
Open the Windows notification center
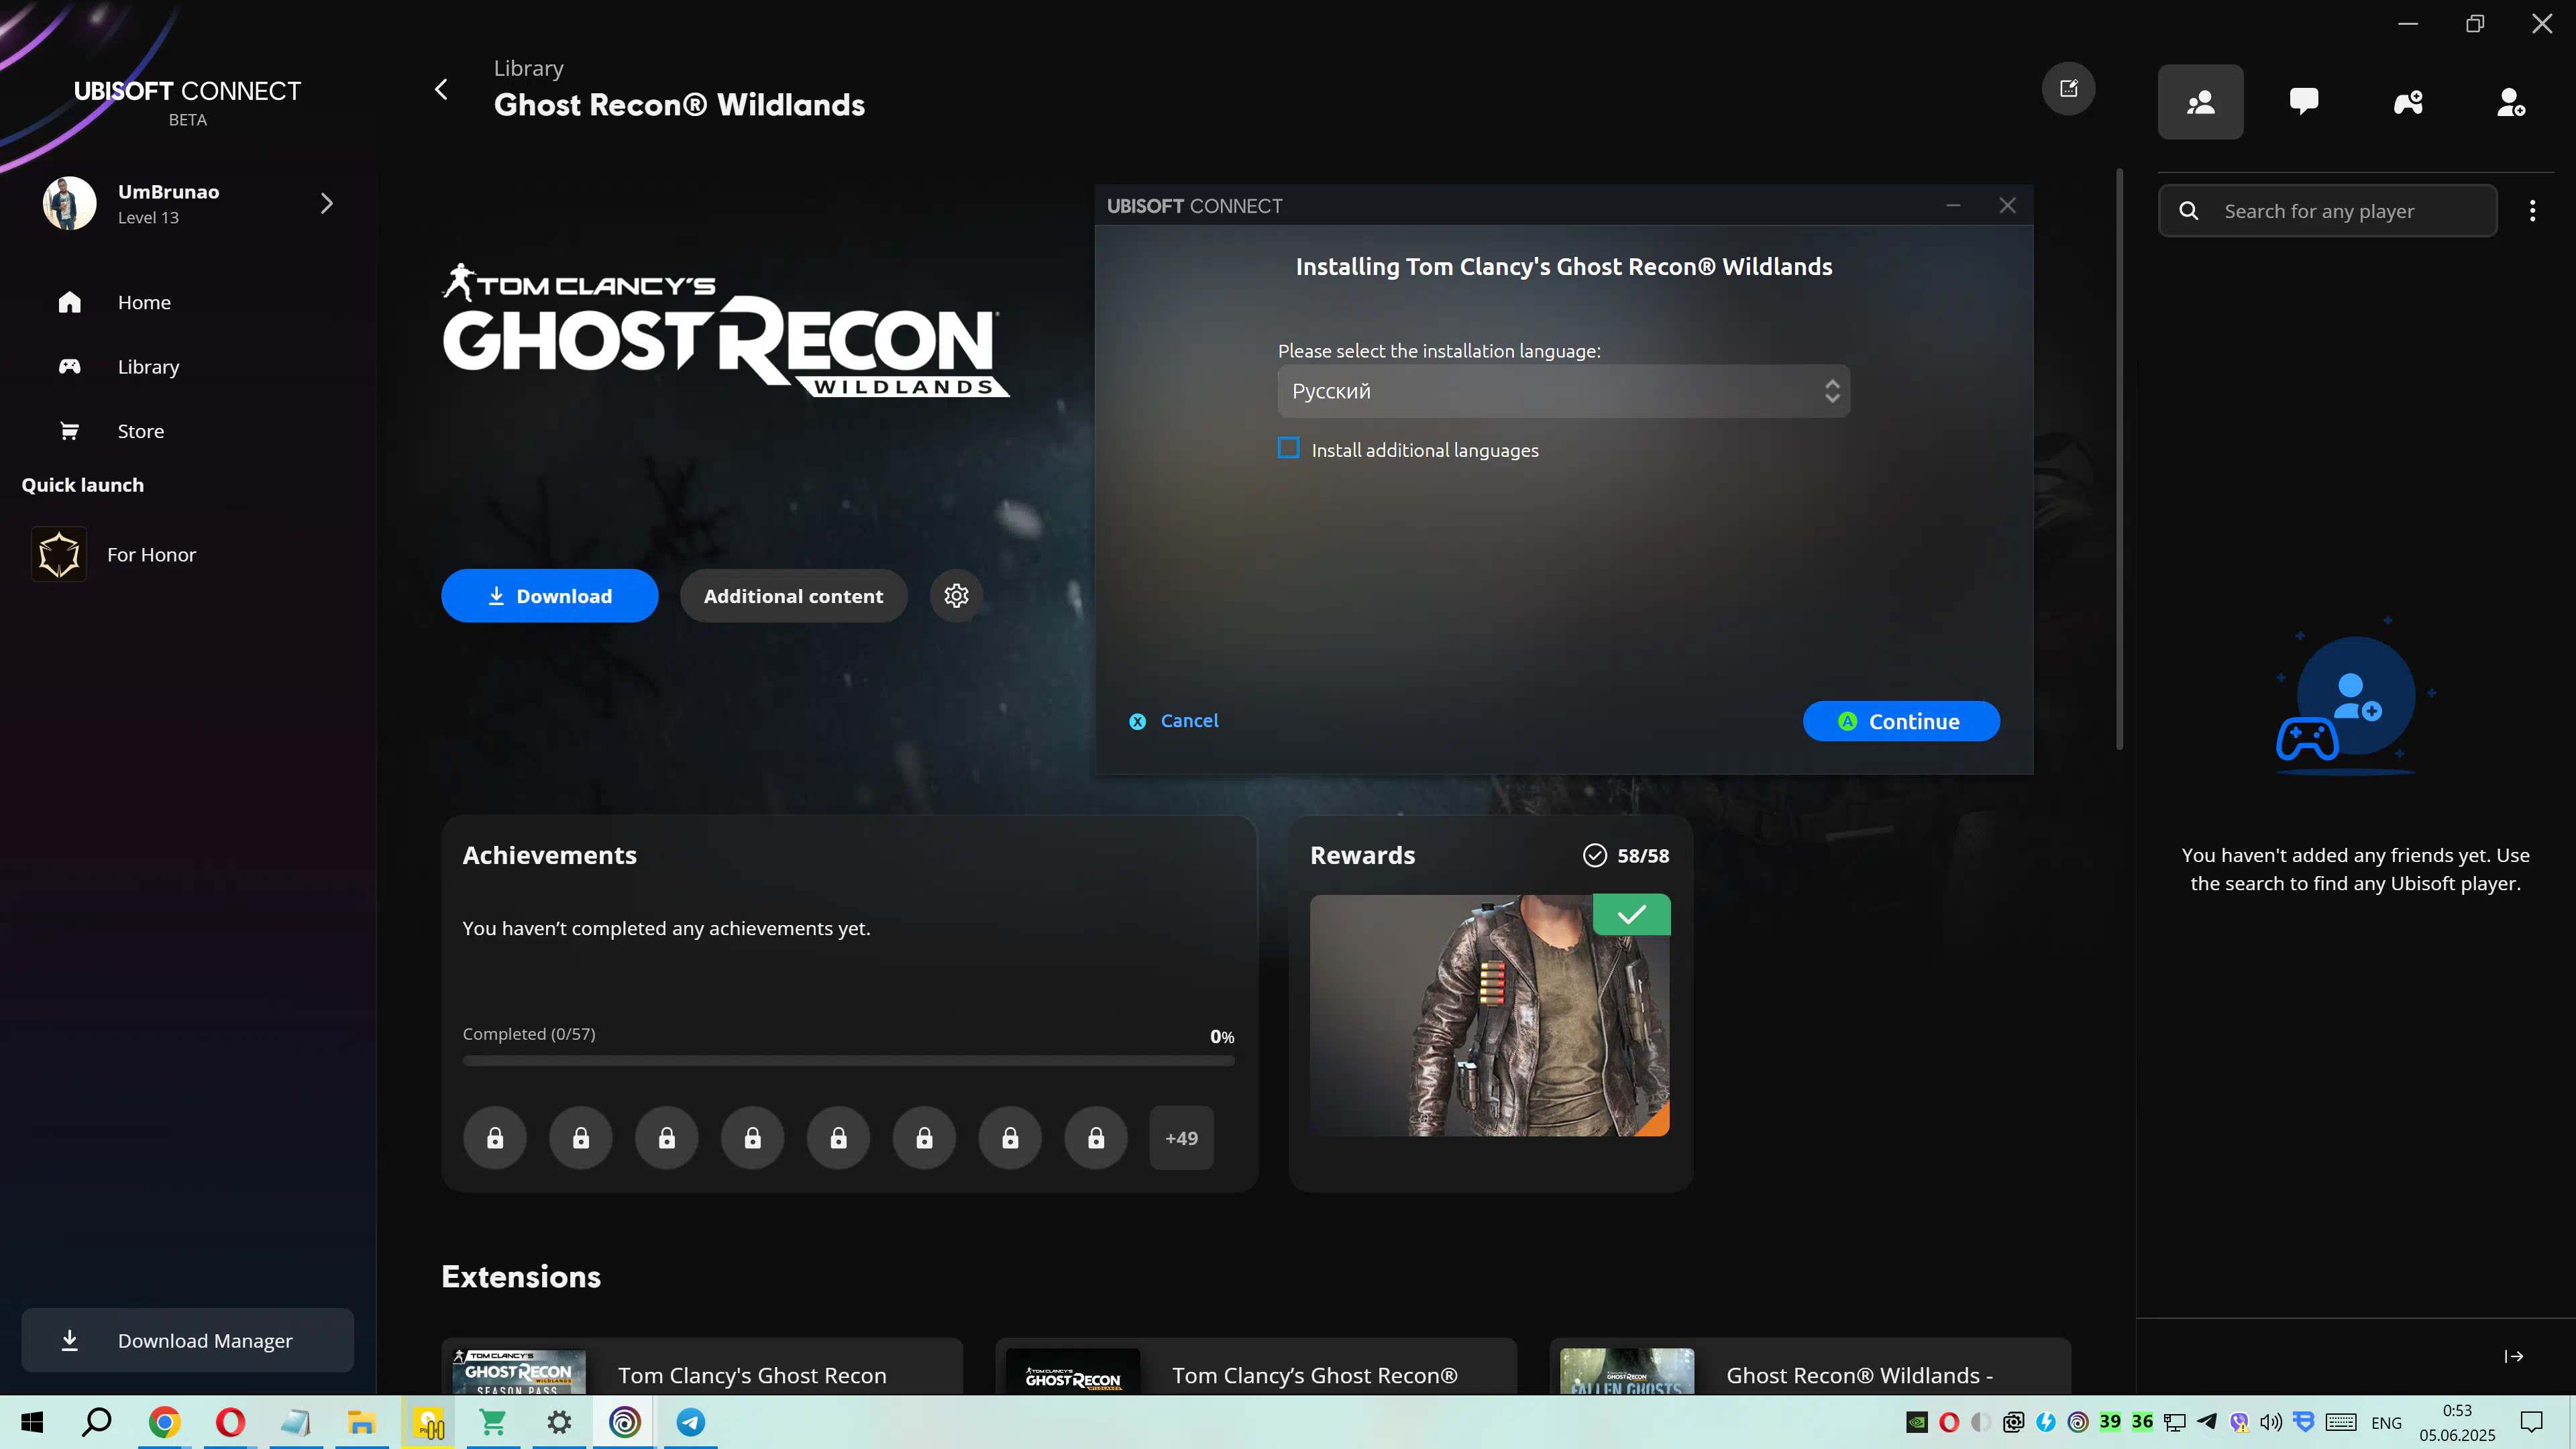point(2532,1422)
